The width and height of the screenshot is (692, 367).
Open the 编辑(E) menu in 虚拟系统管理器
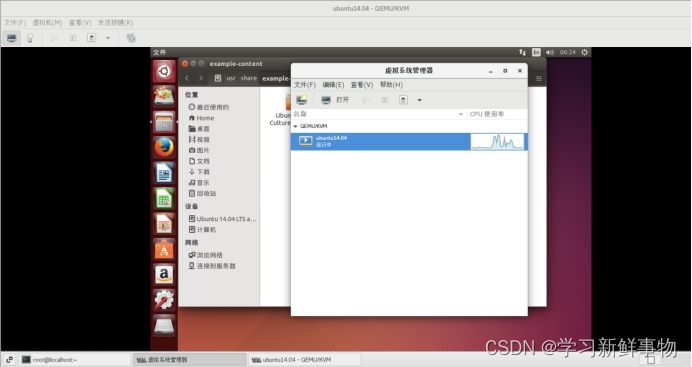333,85
